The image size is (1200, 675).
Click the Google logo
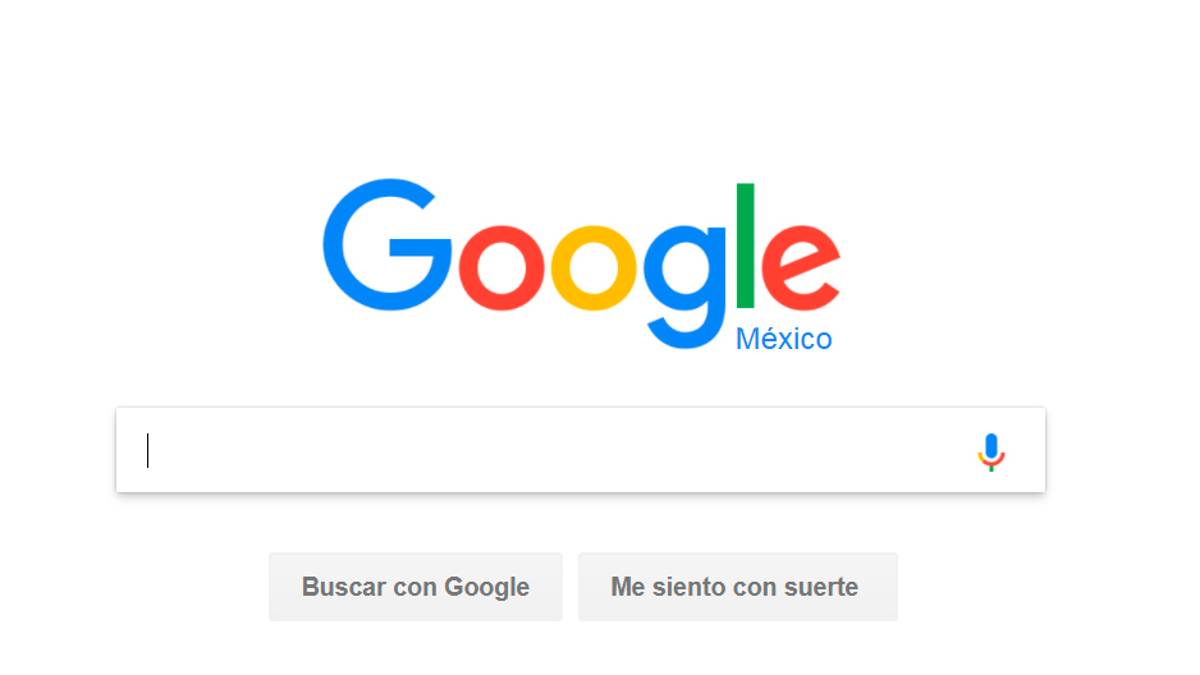tap(581, 265)
